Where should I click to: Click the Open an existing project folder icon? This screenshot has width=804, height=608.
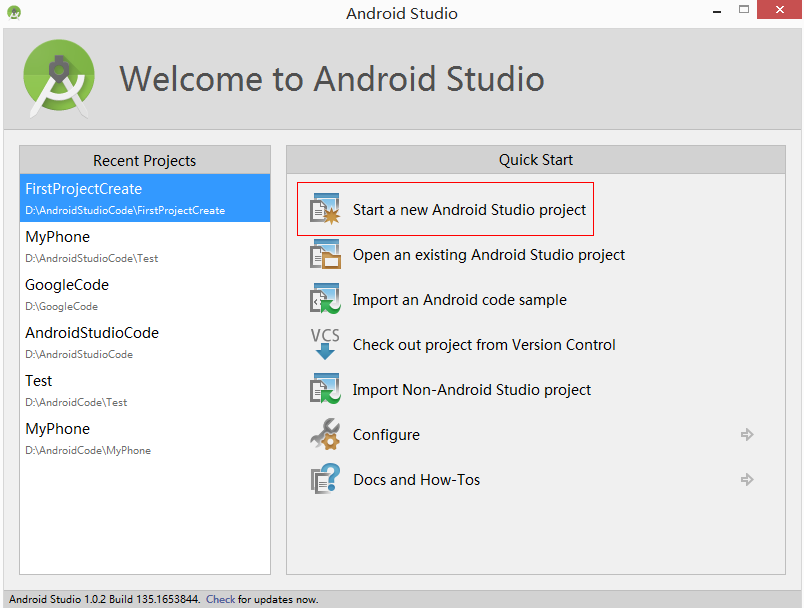[x=325, y=254]
